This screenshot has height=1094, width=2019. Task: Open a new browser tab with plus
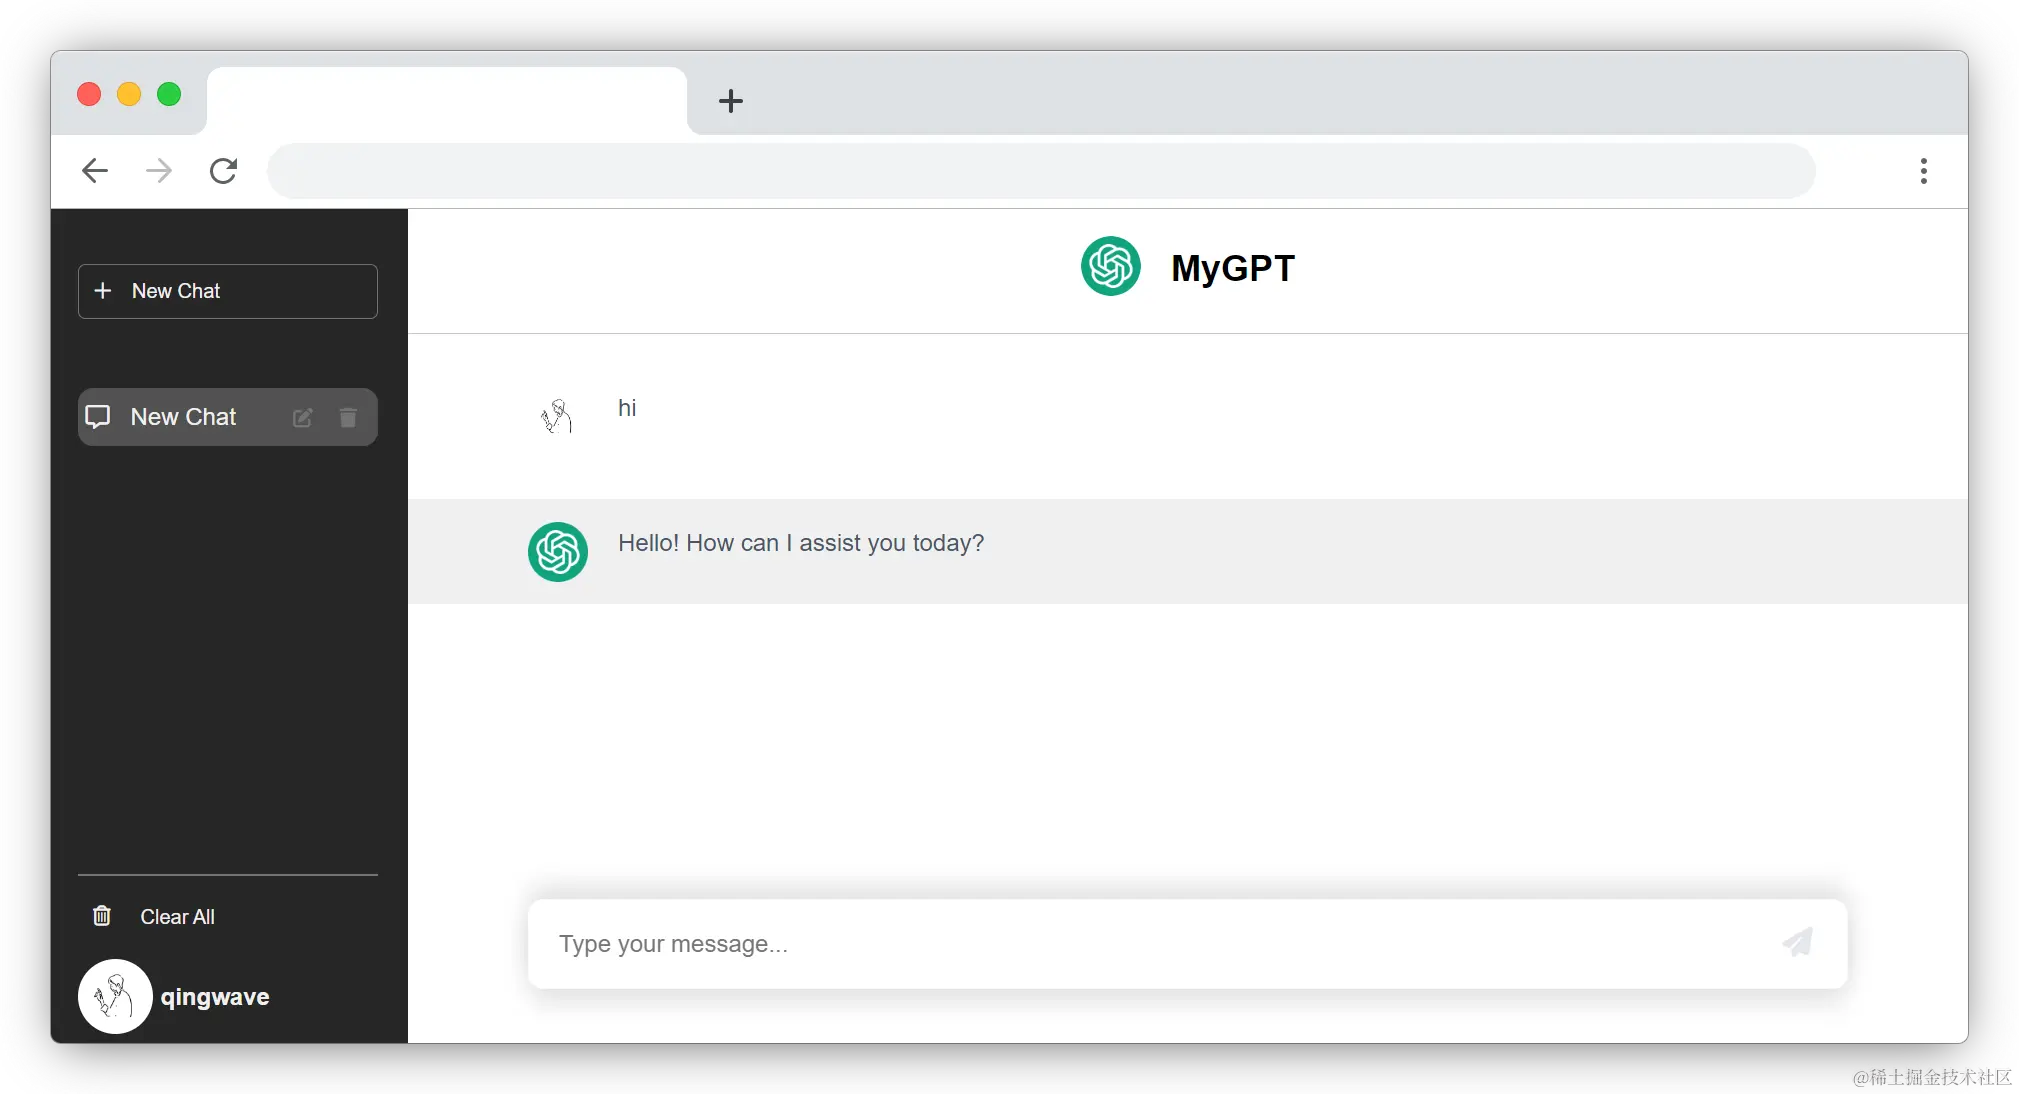731,101
